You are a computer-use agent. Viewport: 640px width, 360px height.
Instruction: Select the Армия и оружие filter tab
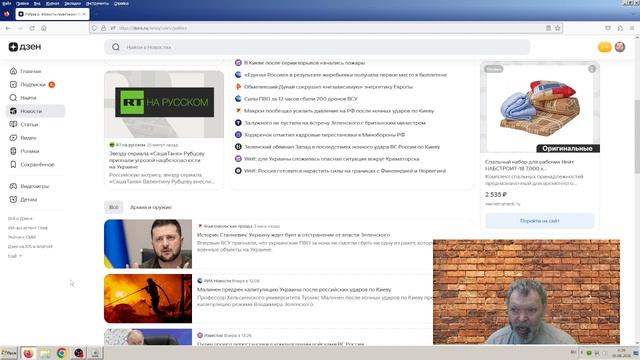click(151, 207)
